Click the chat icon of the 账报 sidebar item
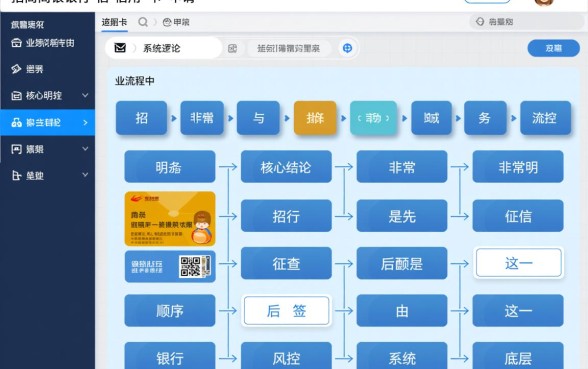This screenshot has width=588, height=369. (x=16, y=149)
